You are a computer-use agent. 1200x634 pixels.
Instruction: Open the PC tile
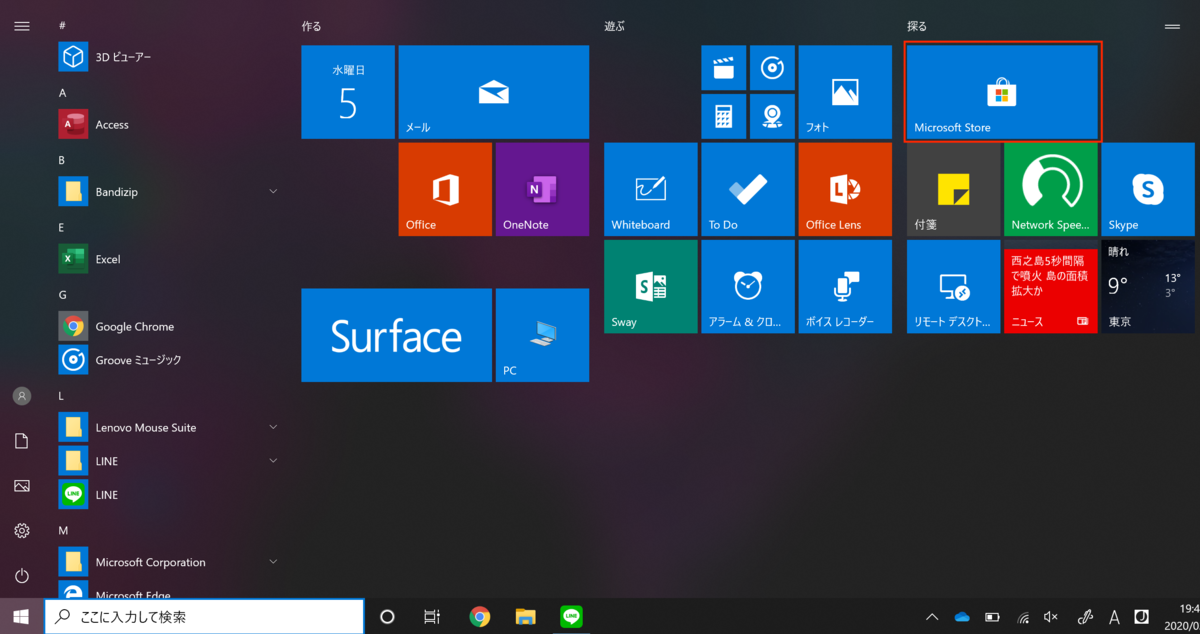(x=542, y=335)
